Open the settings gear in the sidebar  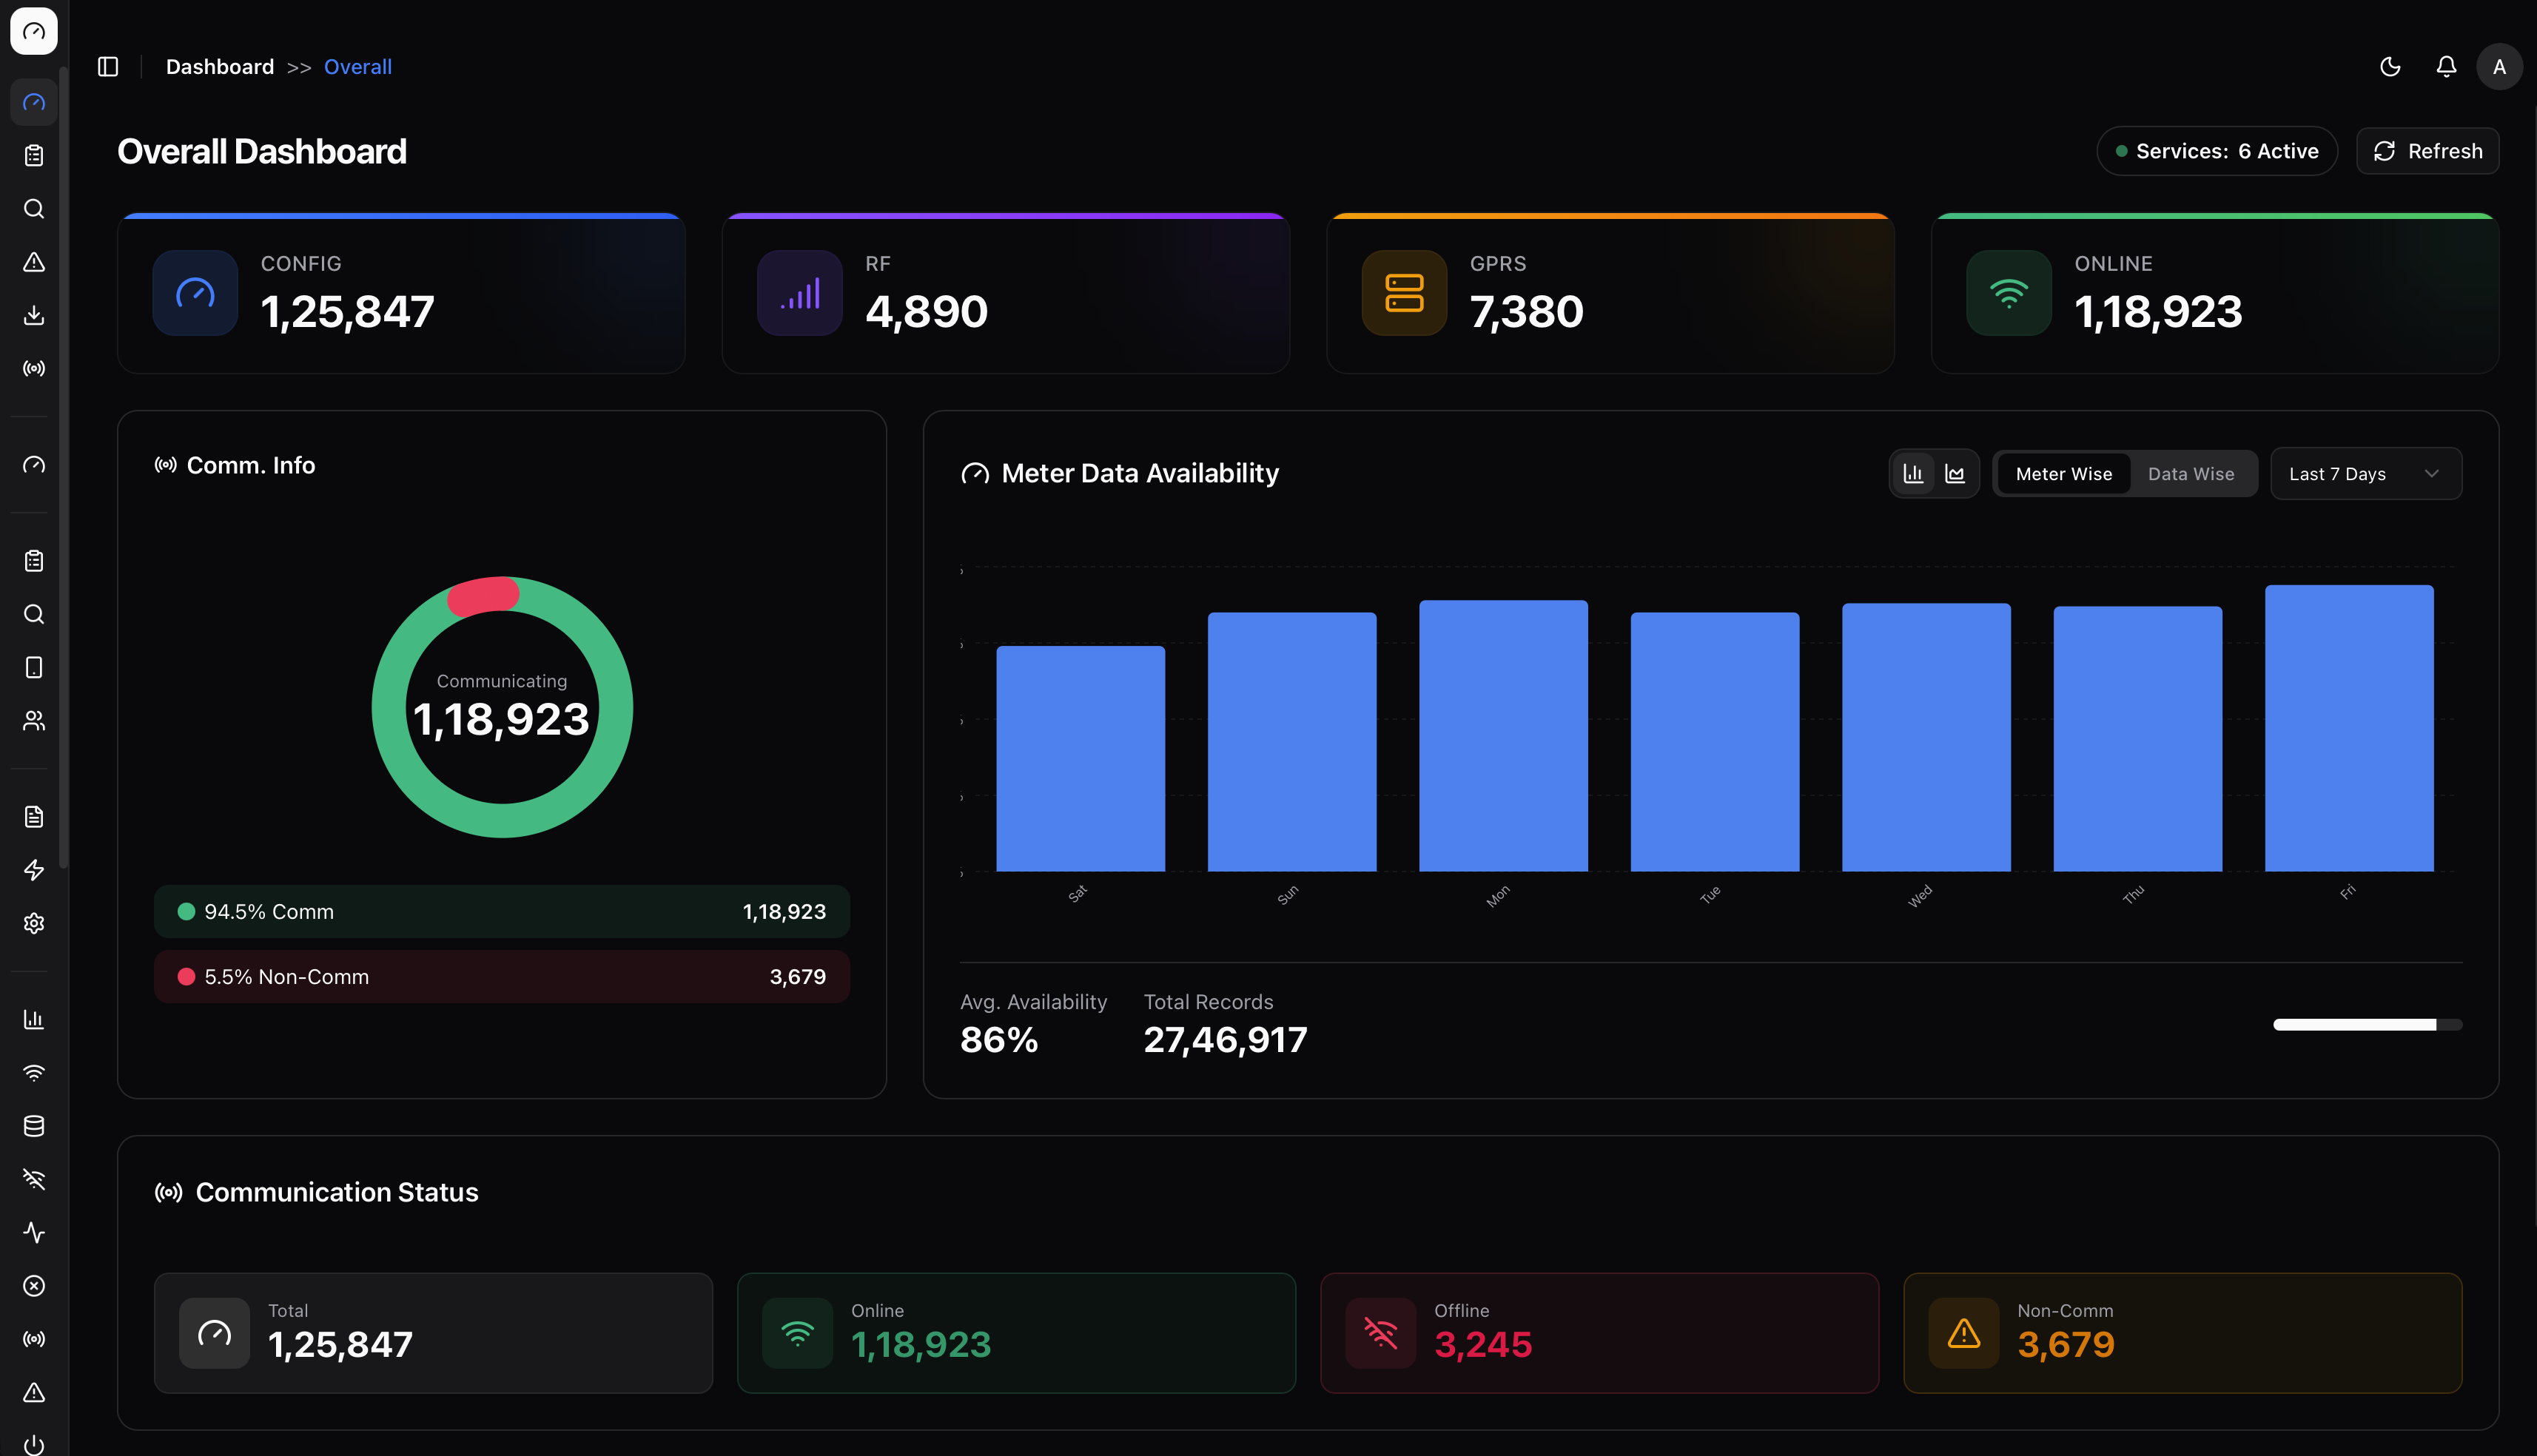(x=33, y=923)
